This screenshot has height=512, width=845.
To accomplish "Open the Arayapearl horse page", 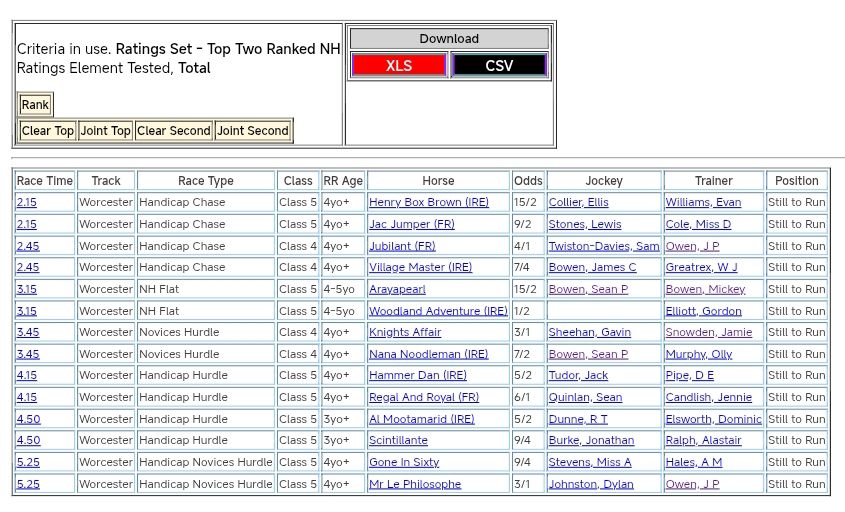I will pyautogui.click(x=397, y=290).
